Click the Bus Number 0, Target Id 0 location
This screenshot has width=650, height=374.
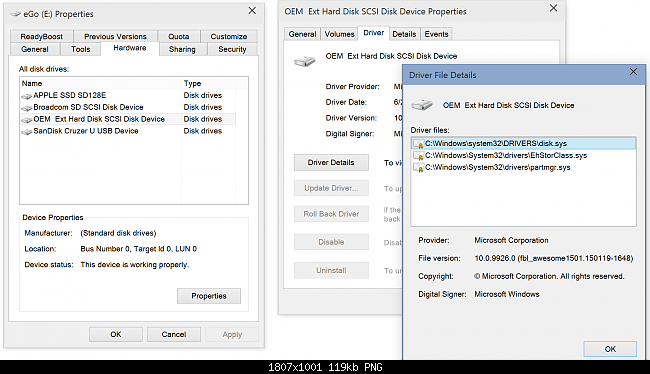[138, 249]
